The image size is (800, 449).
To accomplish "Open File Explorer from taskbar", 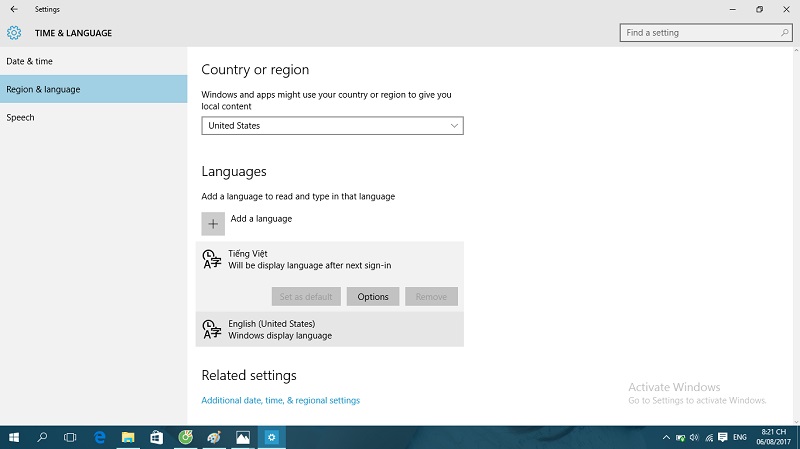I will 128,437.
